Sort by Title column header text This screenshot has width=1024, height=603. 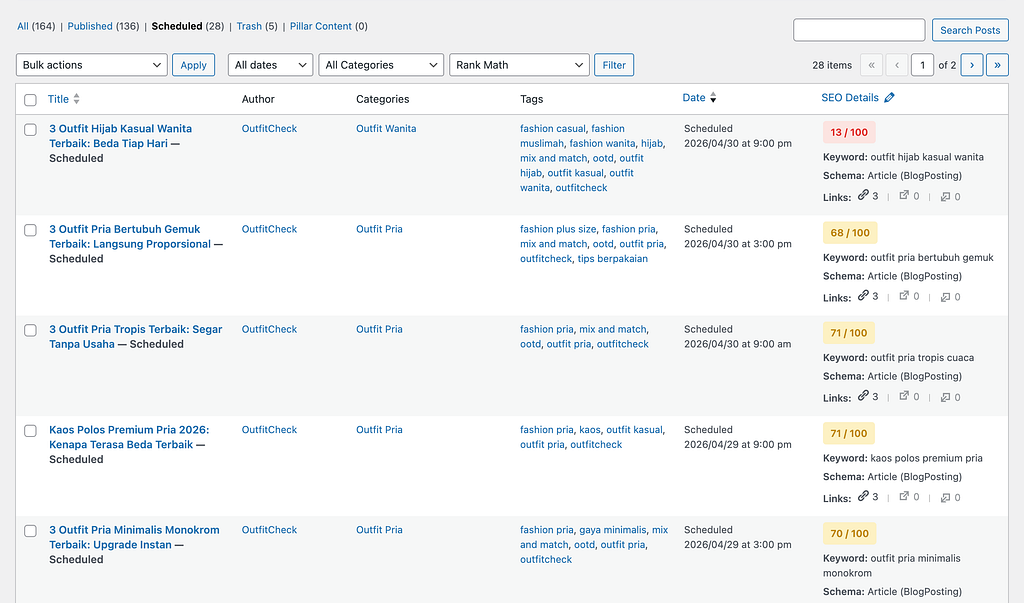point(58,99)
